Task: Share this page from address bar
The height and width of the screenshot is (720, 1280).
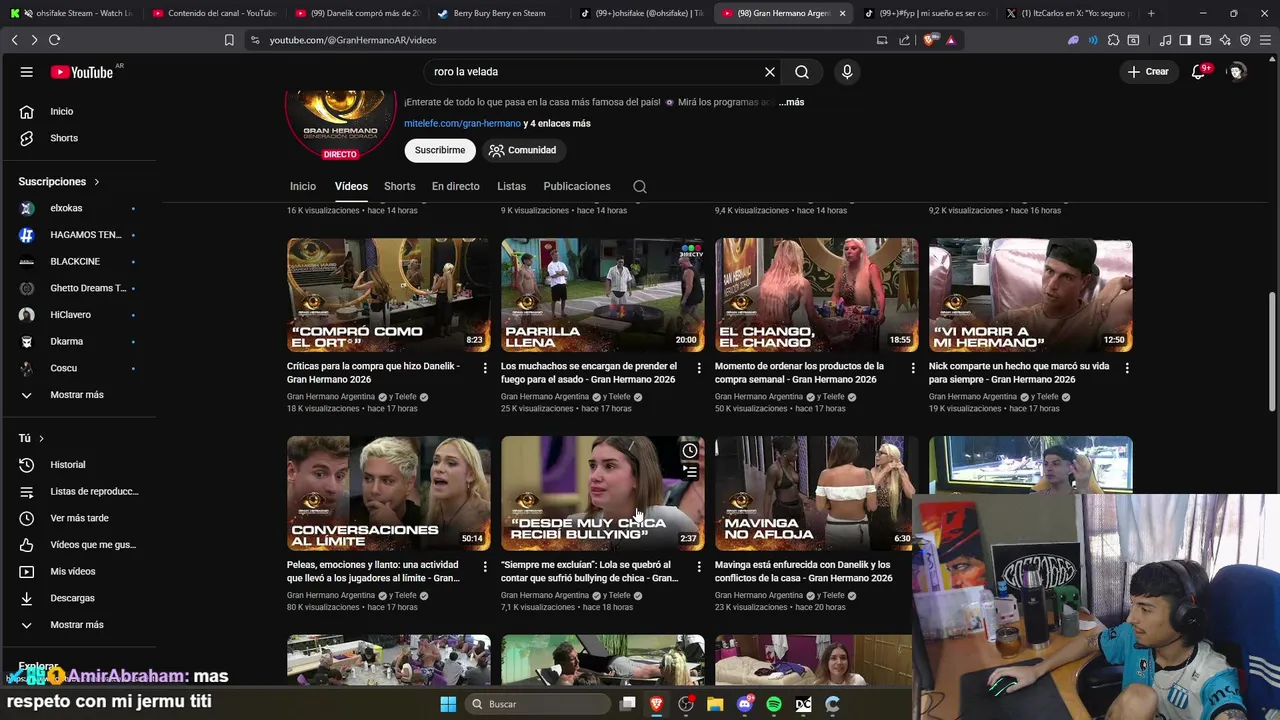Action: [x=905, y=40]
